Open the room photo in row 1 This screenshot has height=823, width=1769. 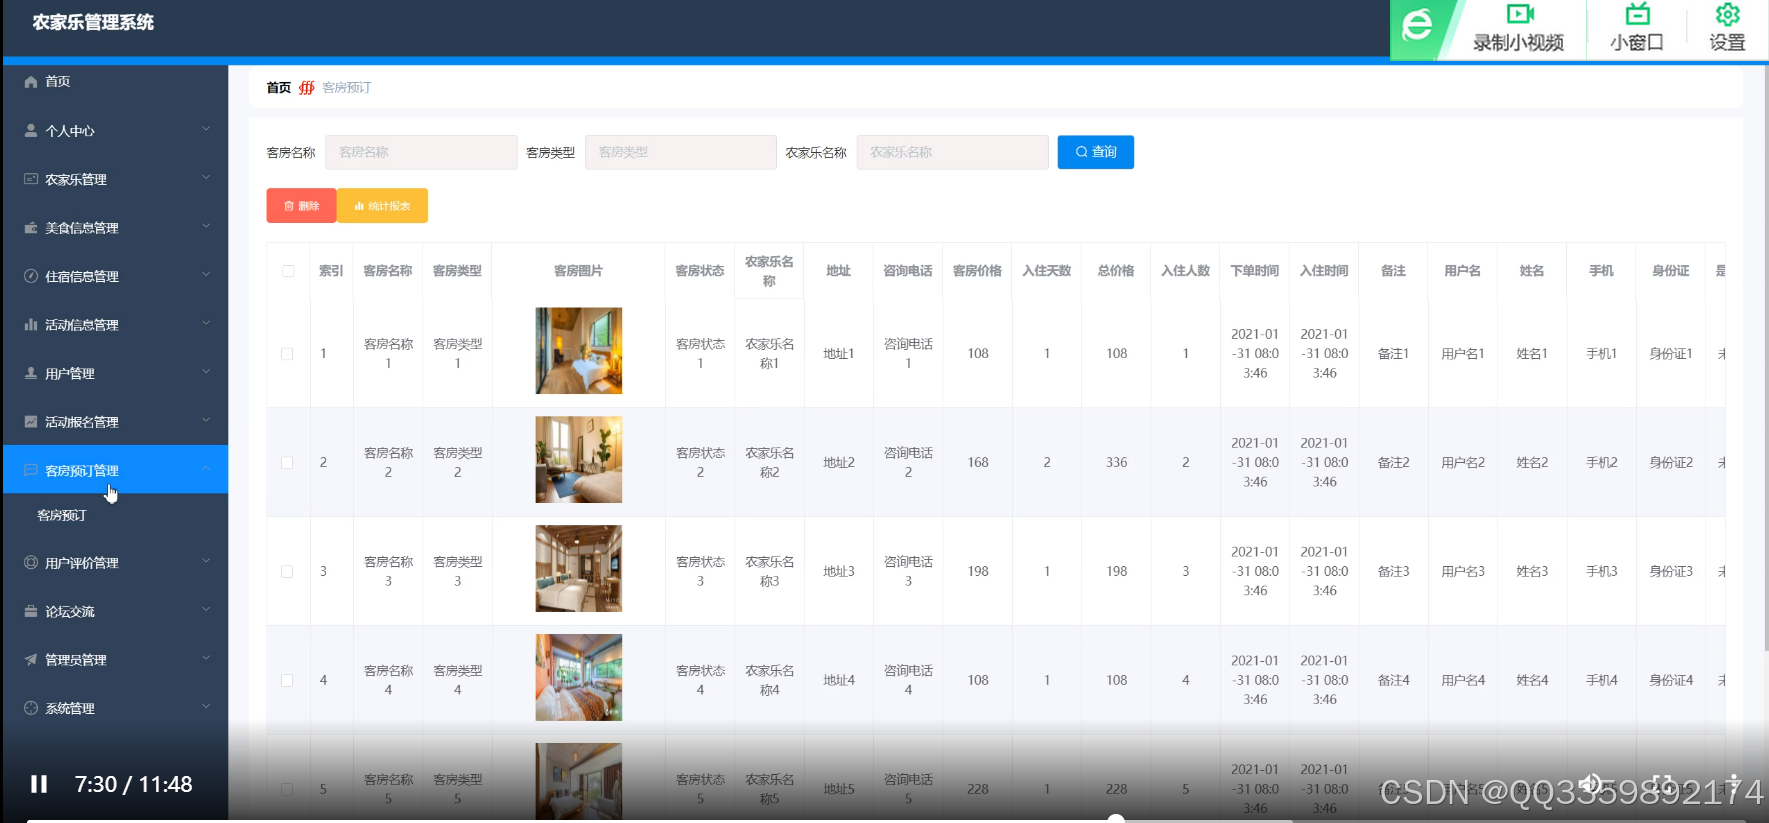pyautogui.click(x=579, y=351)
